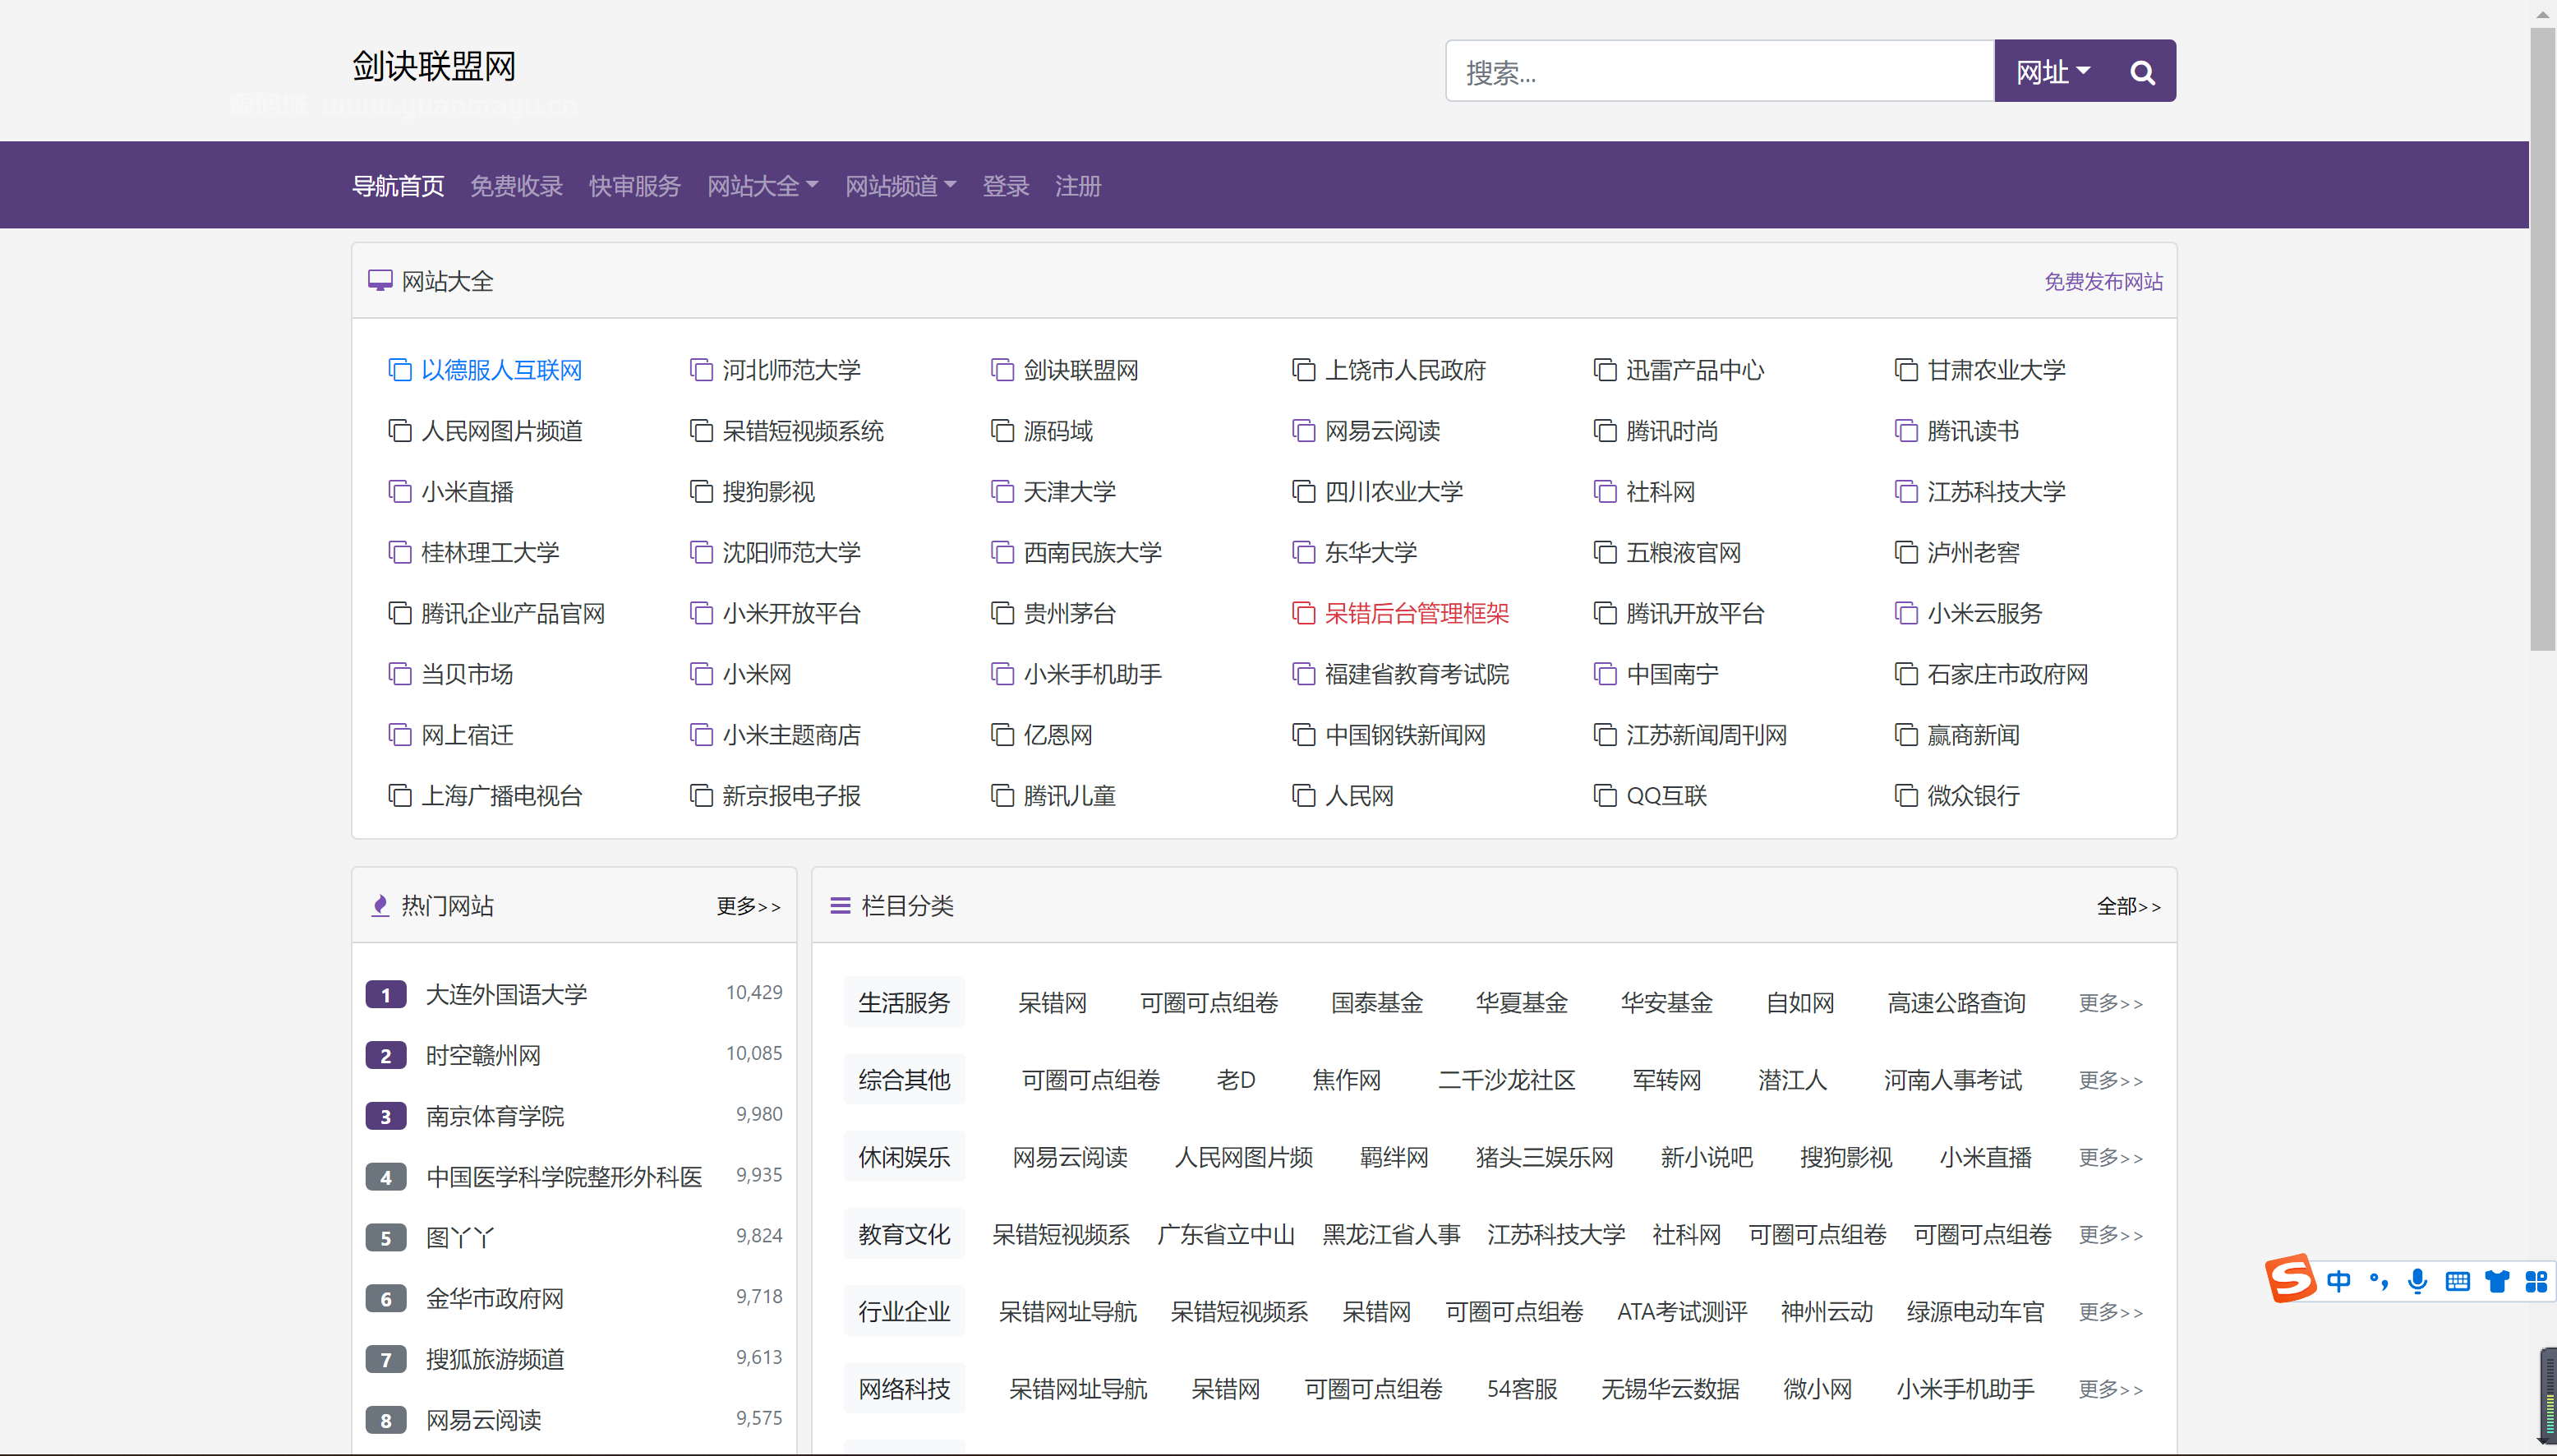This screenshot has width=2557, height=1456.
Task: Click the flame icon beside 热门网站
Action: [380, 906]
